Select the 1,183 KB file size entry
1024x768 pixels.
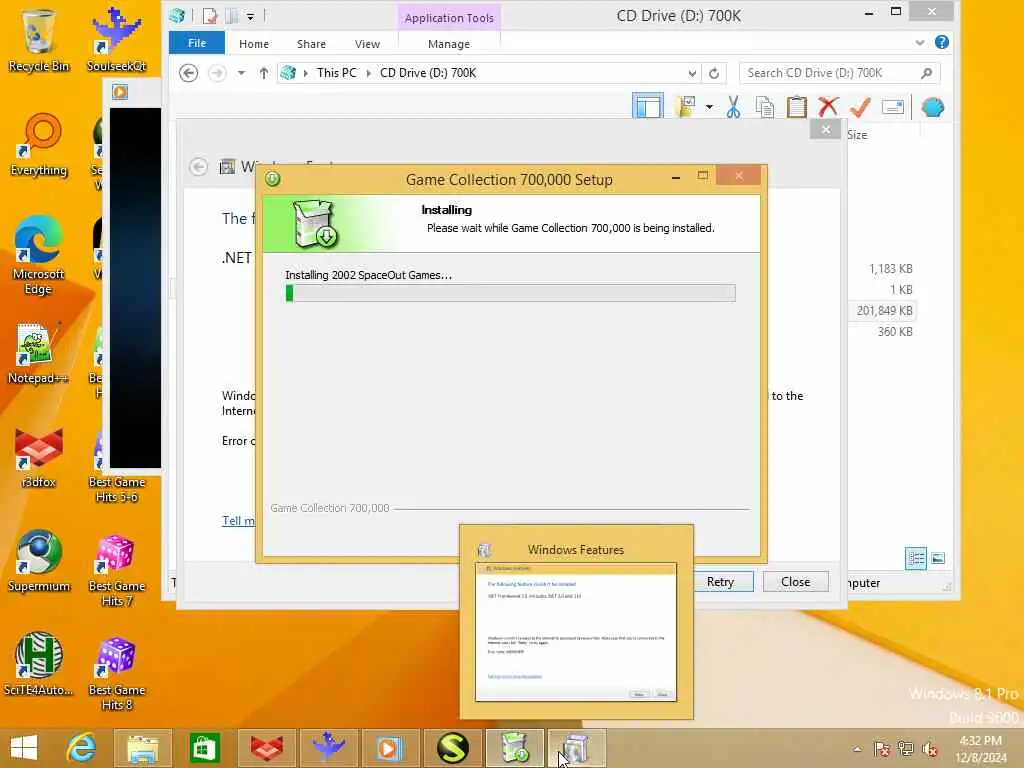(x=890, y=268)
